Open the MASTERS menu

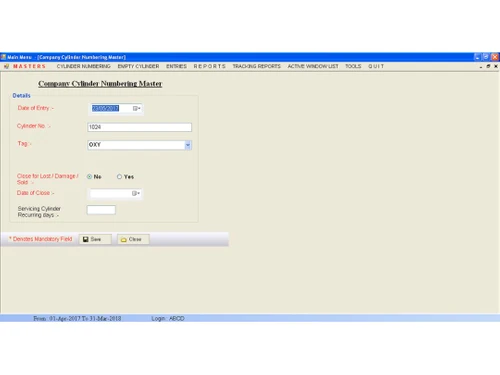[29, 66]
